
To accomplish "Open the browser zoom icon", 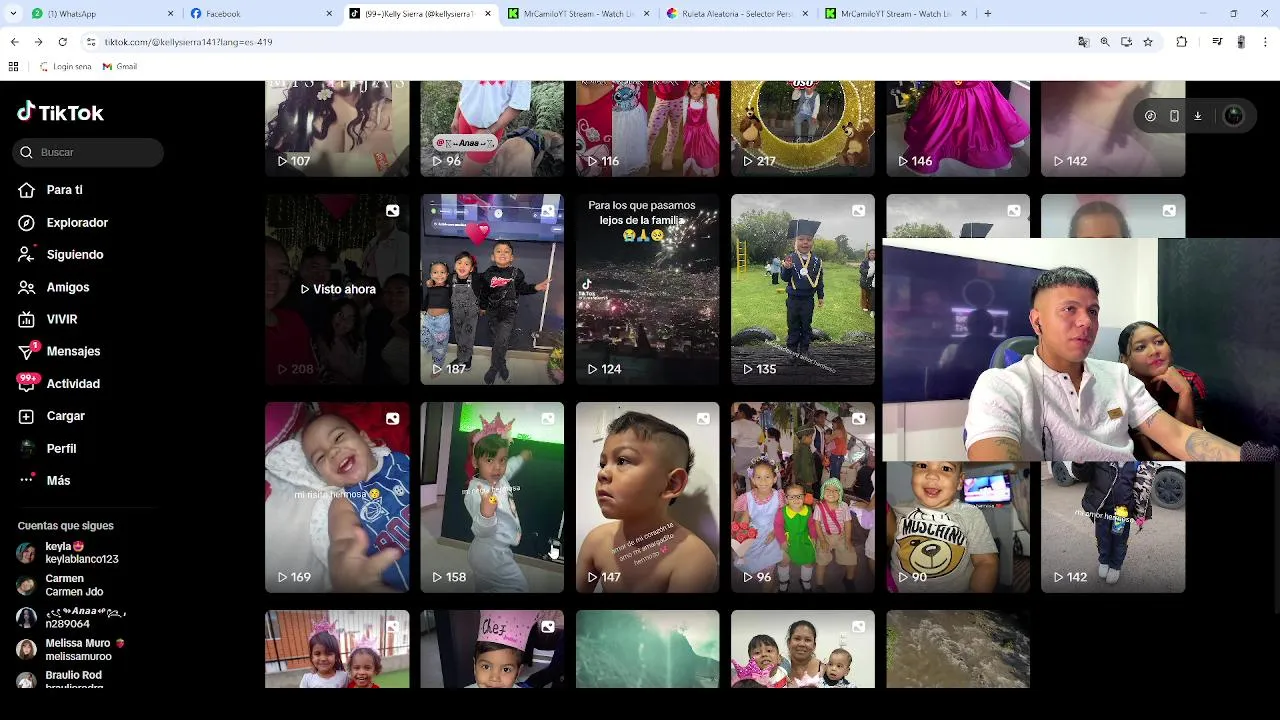I will pyautogui.click(x=1105, y=42).
